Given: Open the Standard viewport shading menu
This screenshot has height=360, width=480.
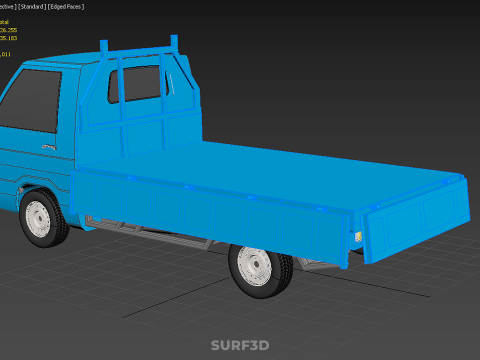Looking at the screenshot, I should pyautogui.click(x=32, y=7).
